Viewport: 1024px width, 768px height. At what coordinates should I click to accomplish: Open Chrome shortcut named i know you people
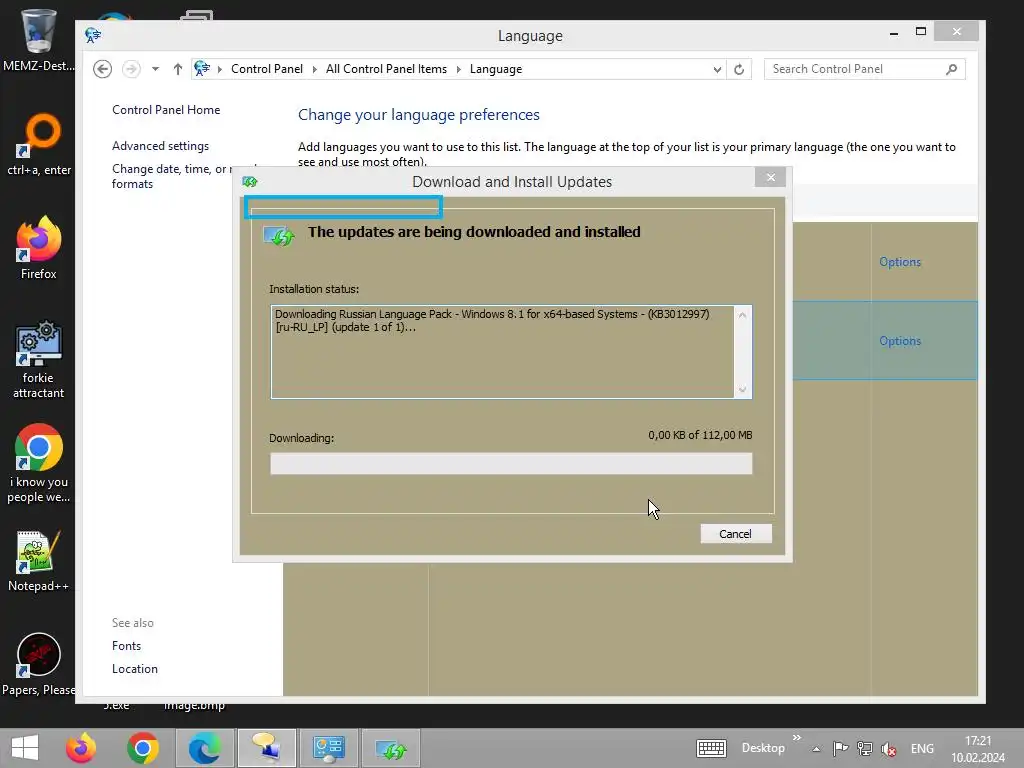[x=39, y=464]
